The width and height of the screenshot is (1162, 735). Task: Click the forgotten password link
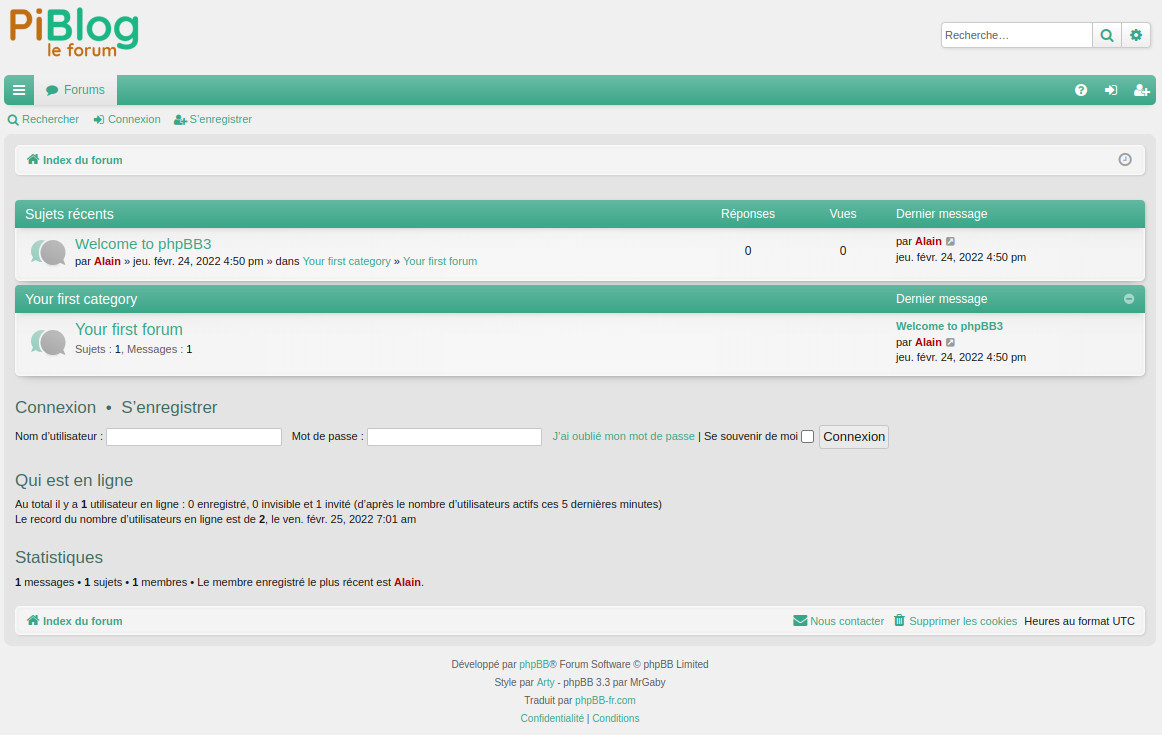(x=623, y=437)
